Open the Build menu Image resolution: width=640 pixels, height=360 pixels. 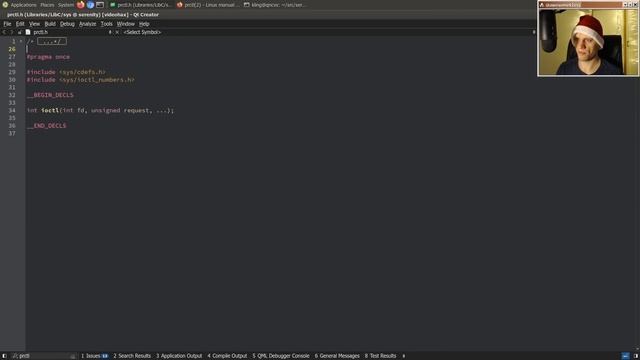click(x=50, y=24)
